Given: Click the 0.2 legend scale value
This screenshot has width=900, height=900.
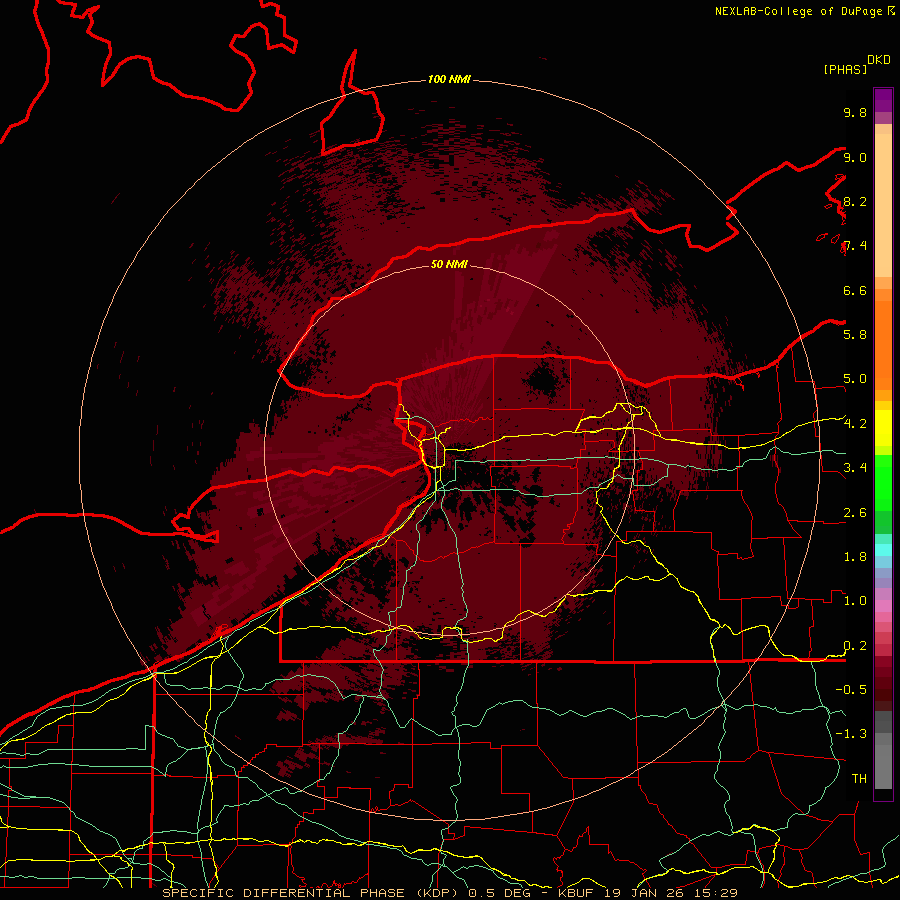Looking at the screenshot, I should 855,646.
